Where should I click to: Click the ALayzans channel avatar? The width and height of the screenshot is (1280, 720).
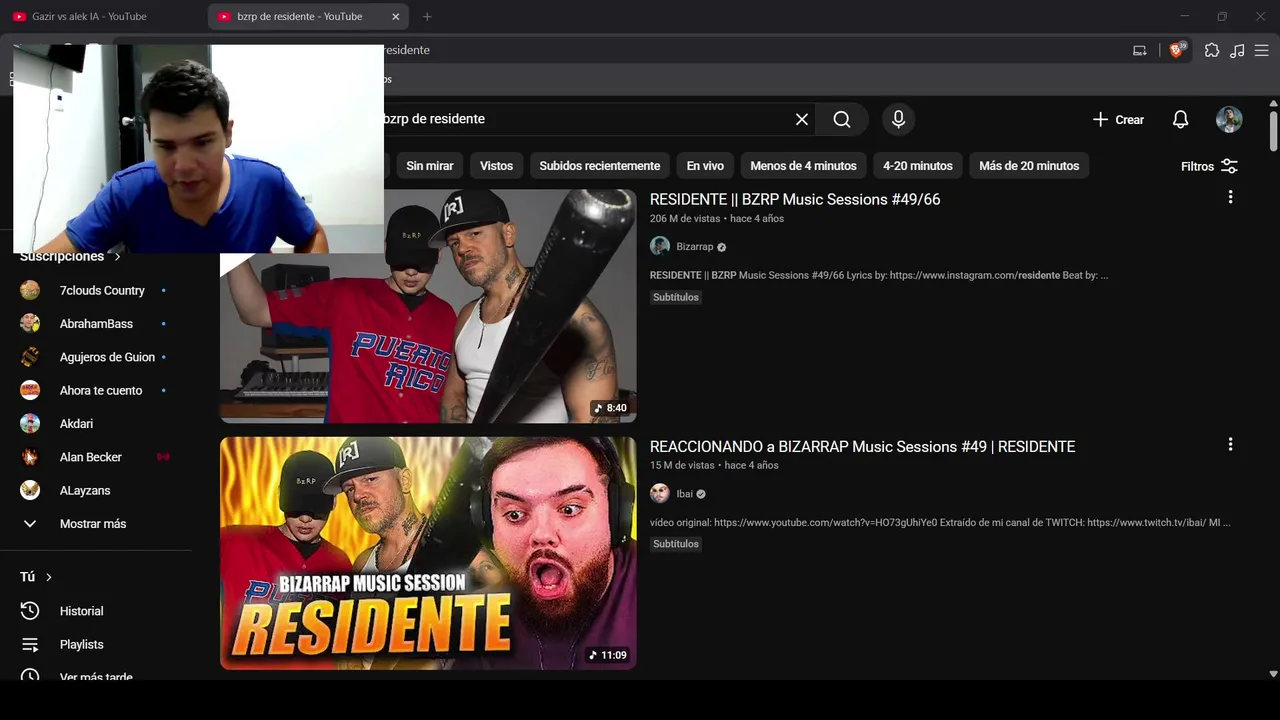point(30,490)
